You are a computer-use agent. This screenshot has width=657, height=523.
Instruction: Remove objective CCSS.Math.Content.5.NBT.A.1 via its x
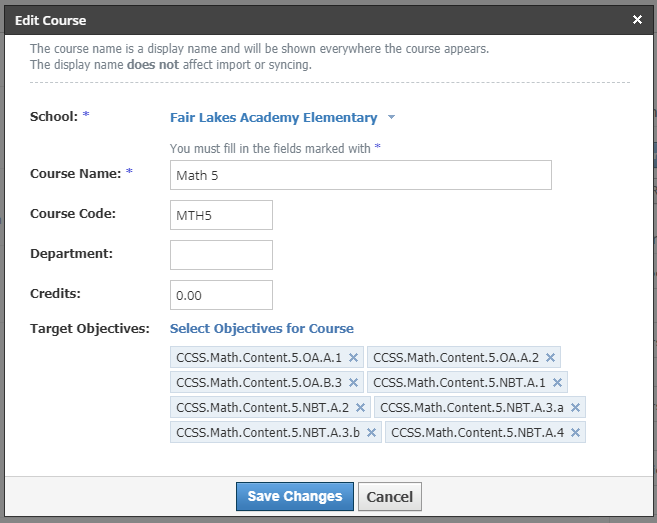point(557,383)
